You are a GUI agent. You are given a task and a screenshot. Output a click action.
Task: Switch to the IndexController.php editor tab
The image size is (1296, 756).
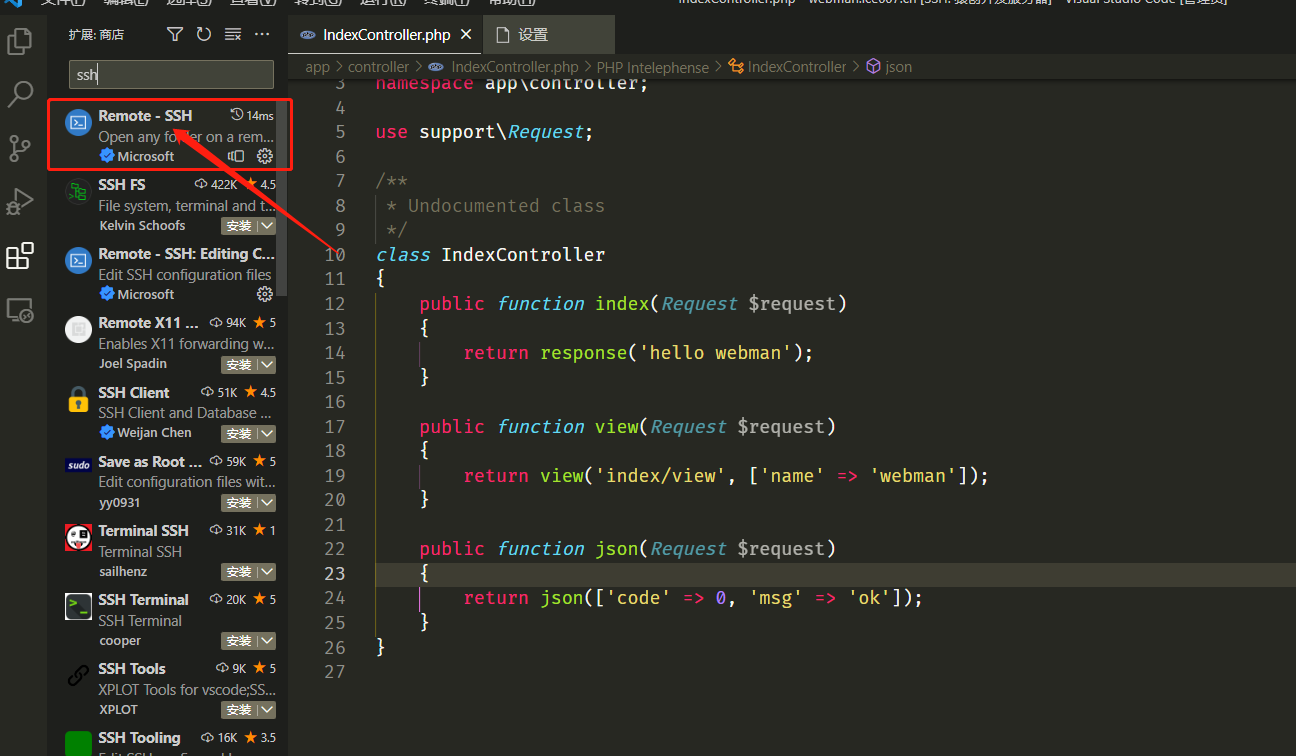[x=385, y=35]
